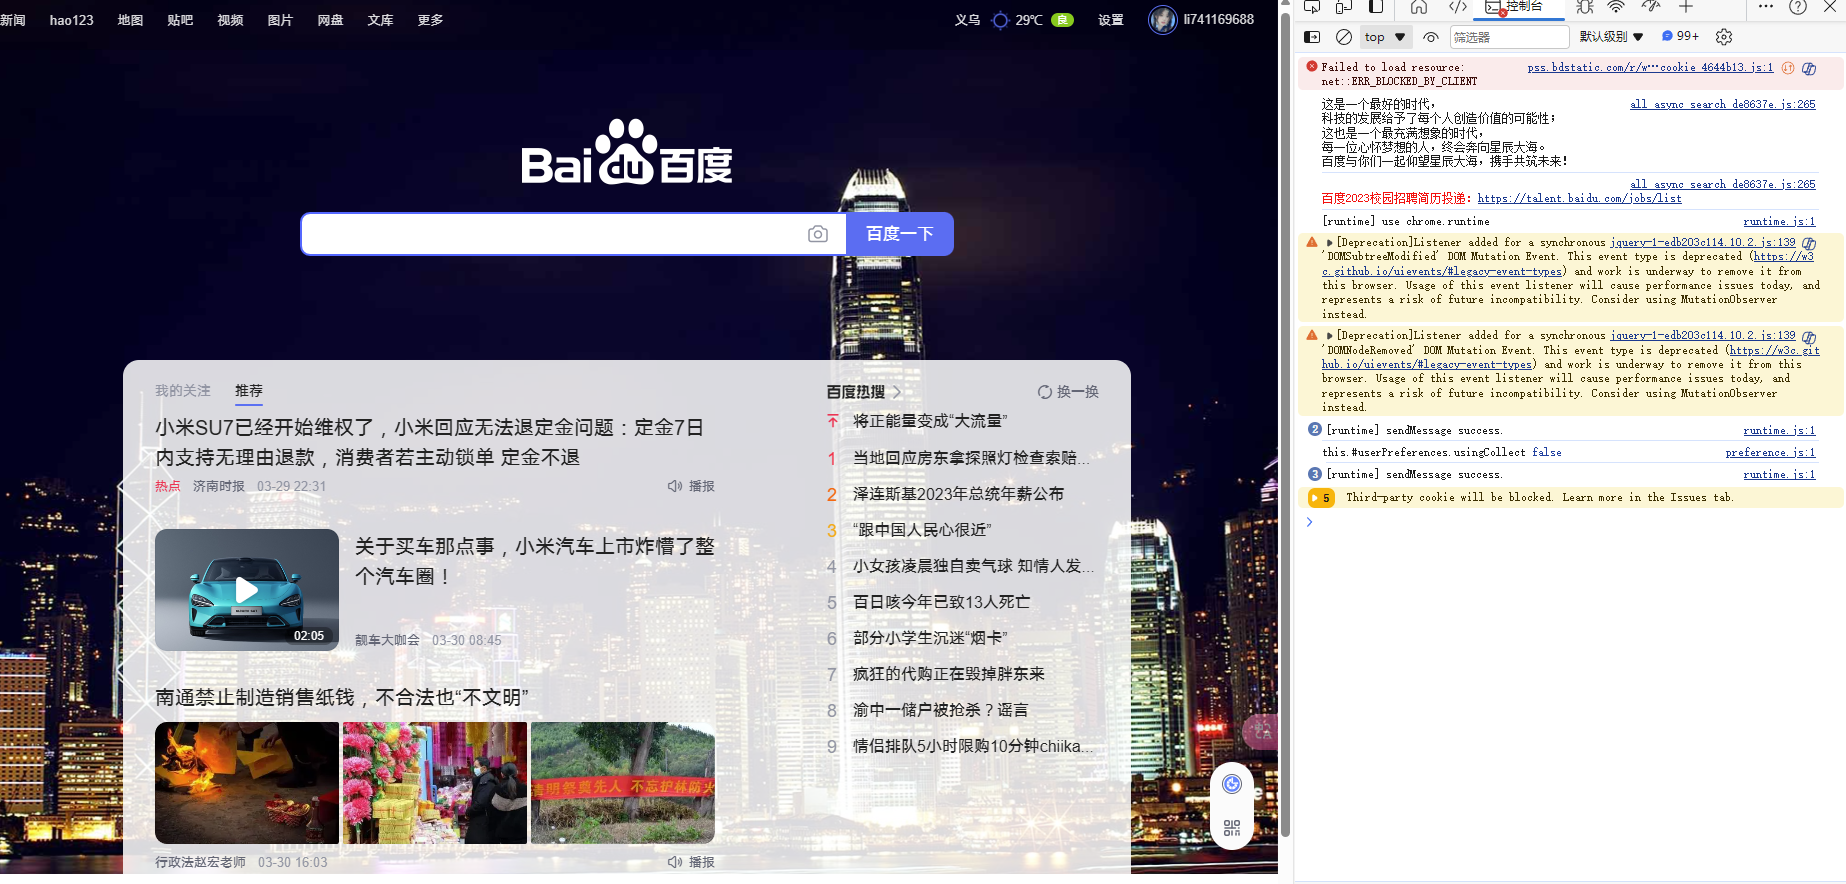Open the Performance gauge tab
The image size is (1846, 884).
[x=1651, y=7]
